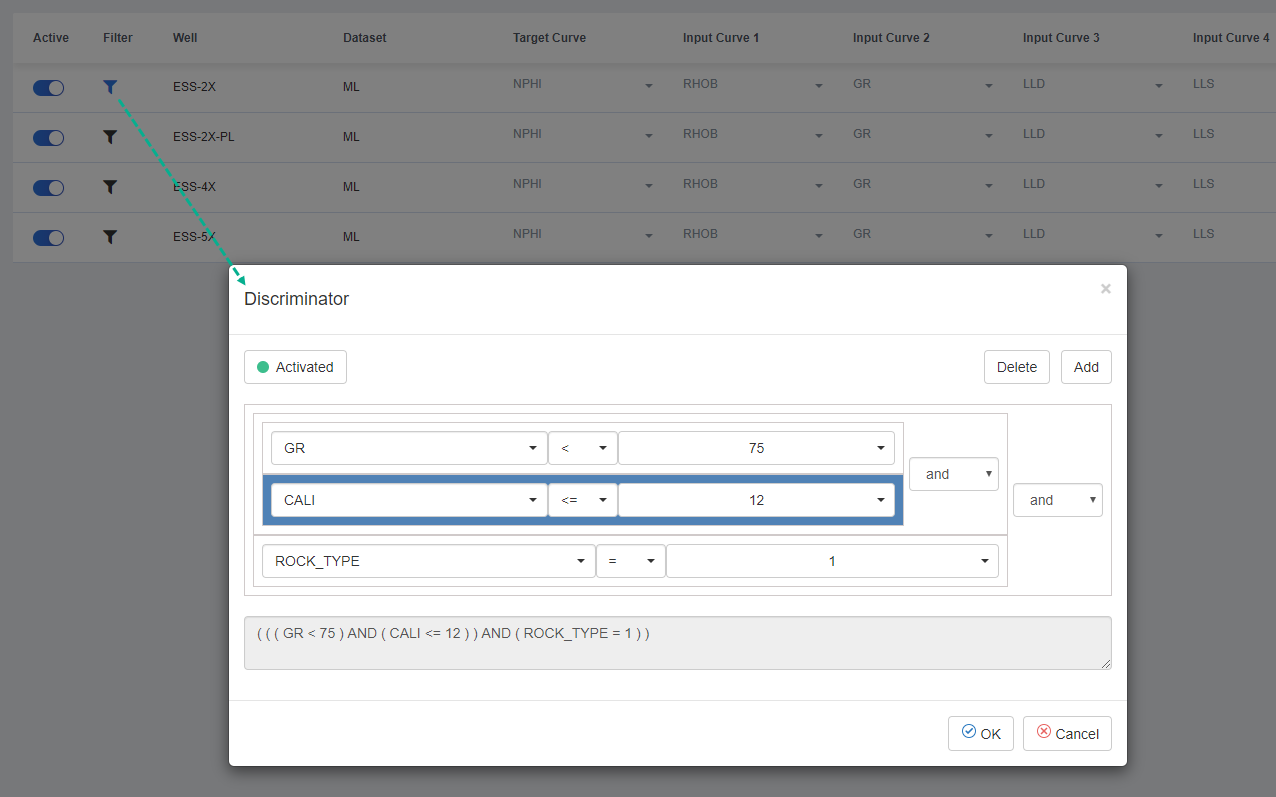
Task: Confirm discriminator with OK button
Action: pyautogui.click(x=981, y=733)
